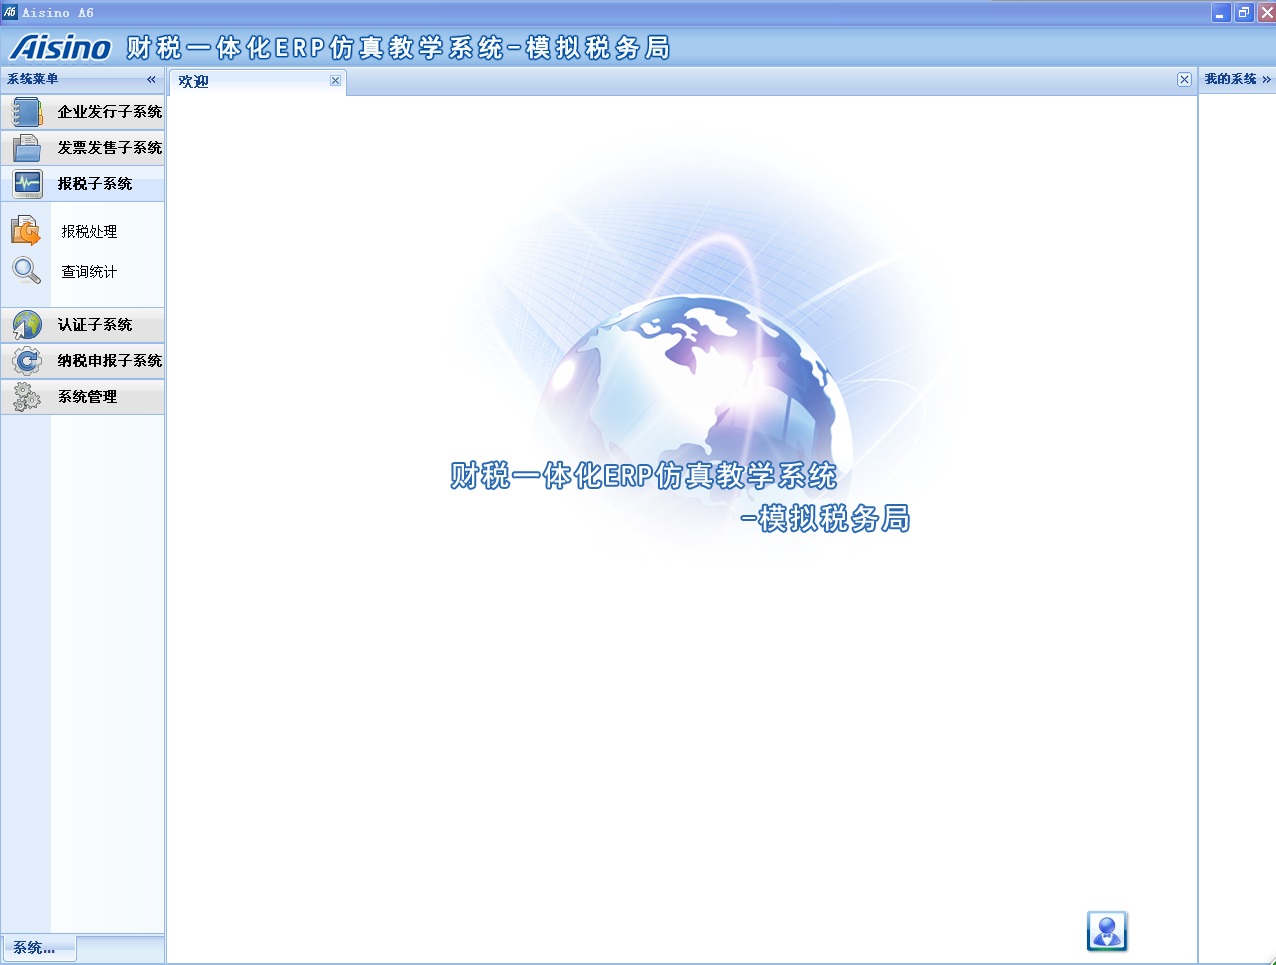Click the 报税处理 icon
The width and height of the screenshot is (1276, 965).
coord(26,231)
